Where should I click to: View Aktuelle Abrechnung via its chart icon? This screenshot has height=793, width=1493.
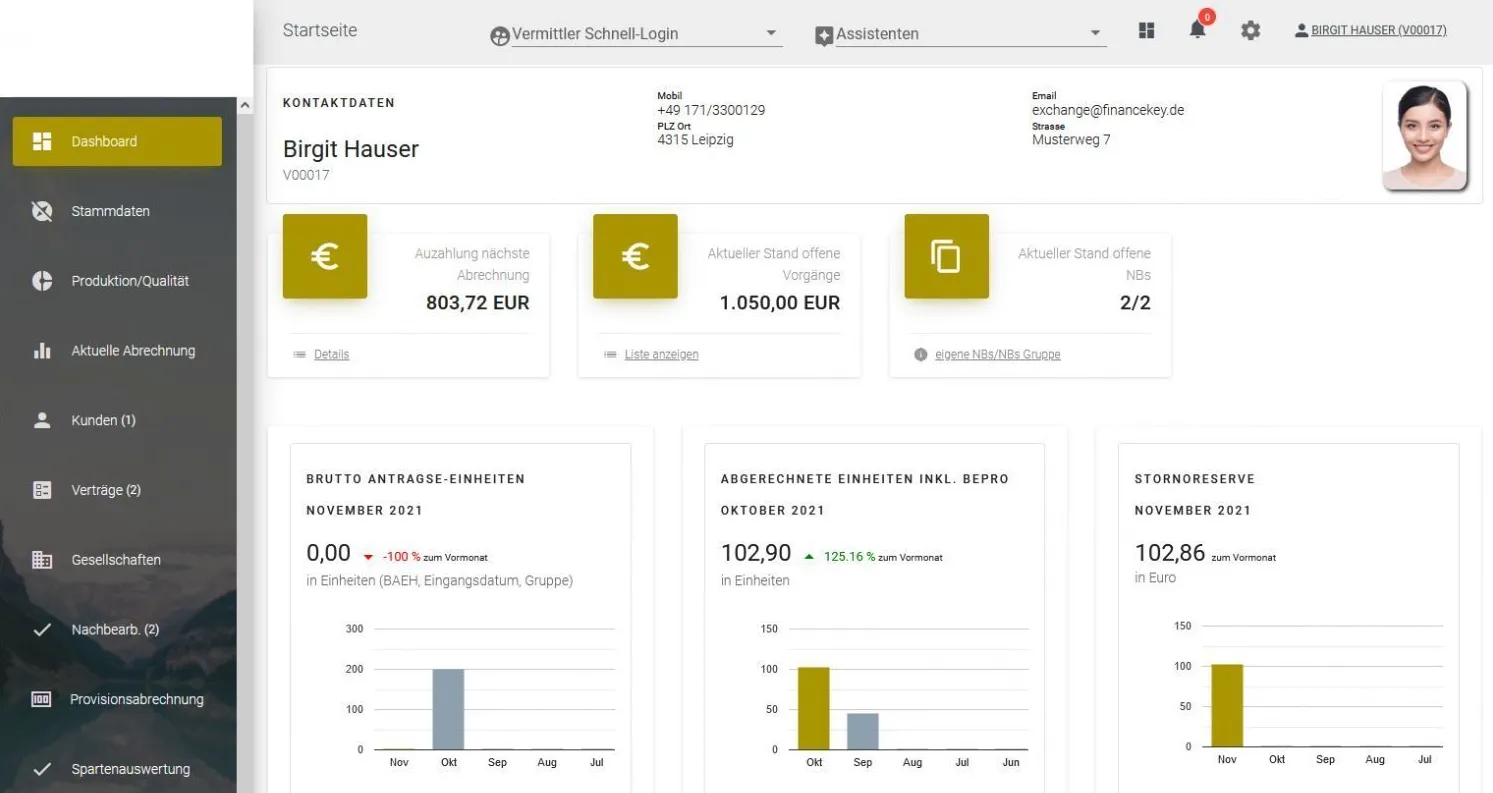click(43, 350)
